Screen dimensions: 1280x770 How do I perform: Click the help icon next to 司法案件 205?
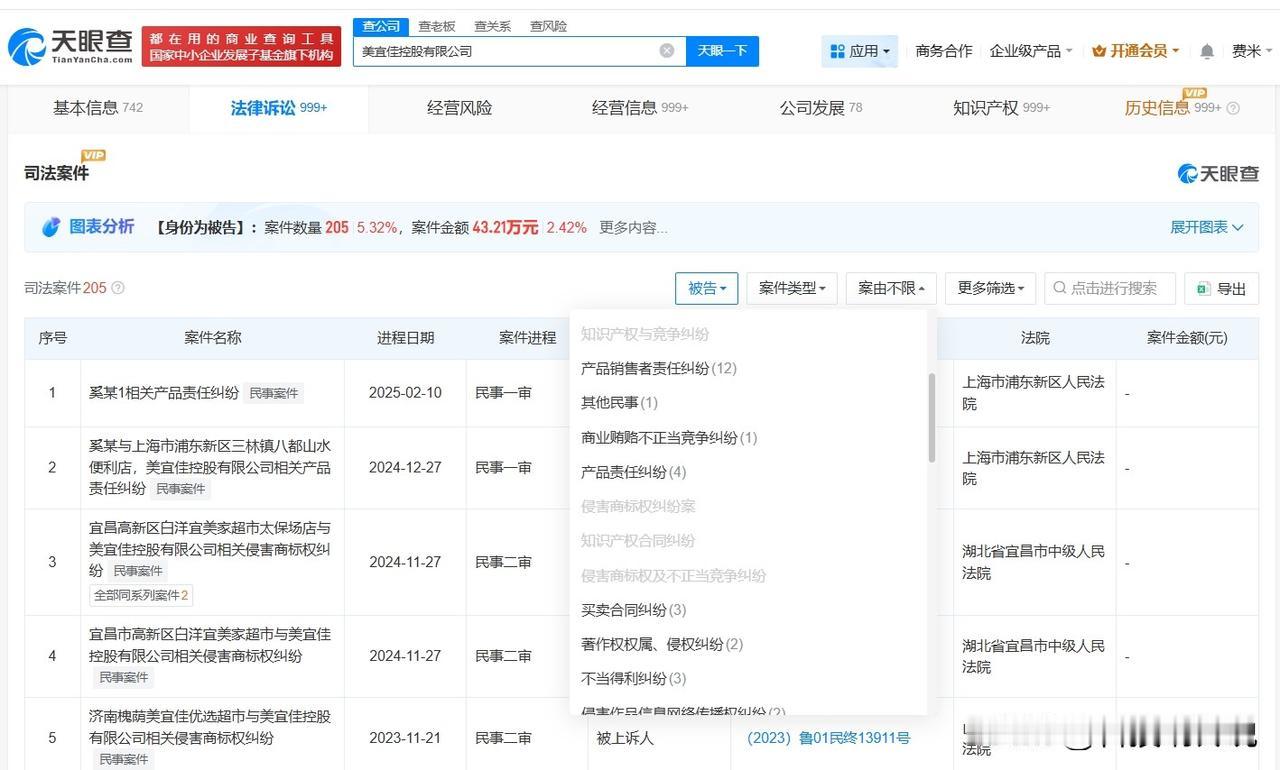(118, 288)
